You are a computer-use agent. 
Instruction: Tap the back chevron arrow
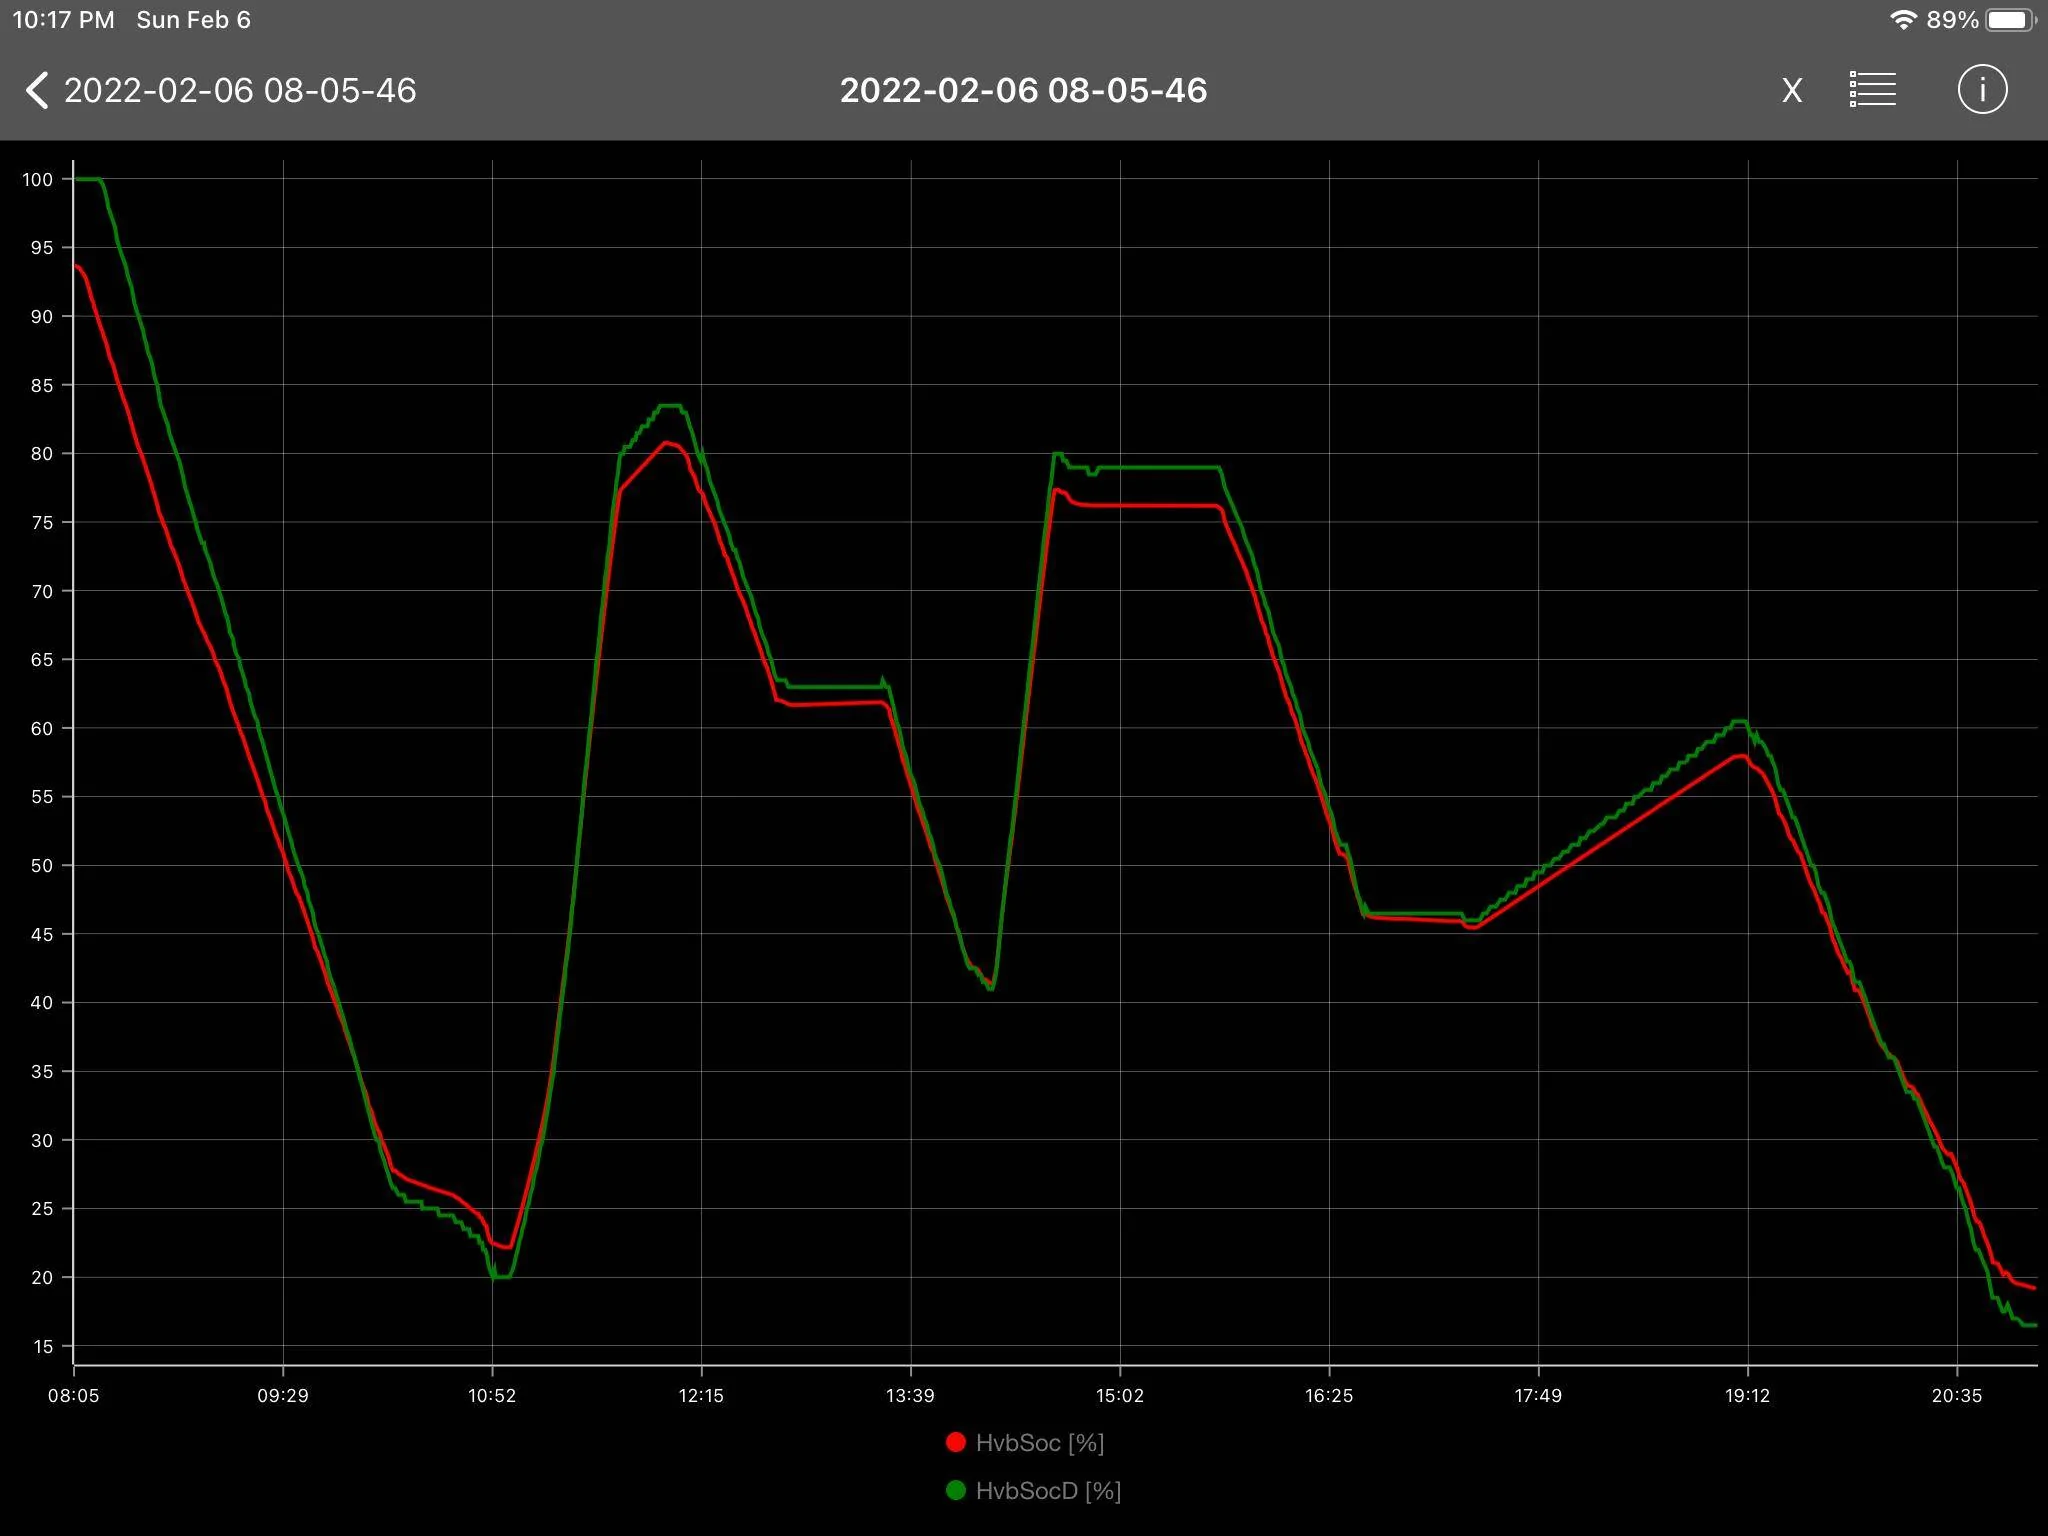(37, 90)
